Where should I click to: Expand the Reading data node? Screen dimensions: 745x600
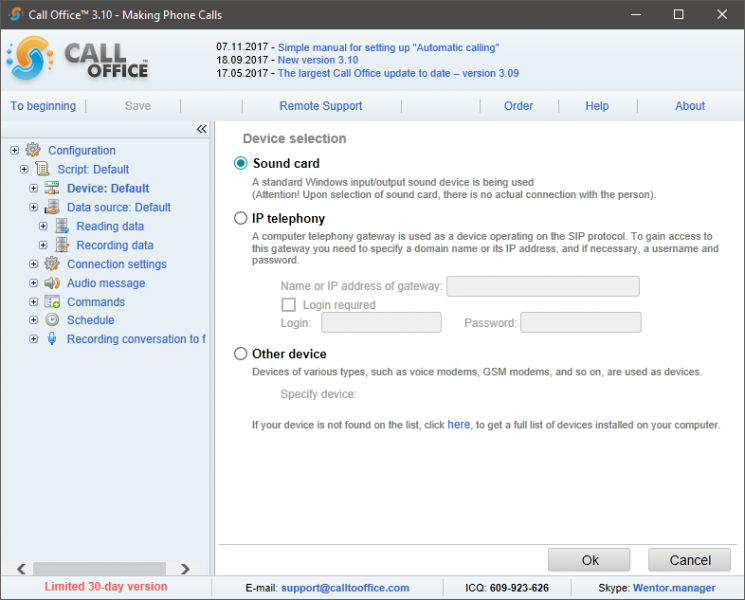pyautogui.click(x=43, y=226)
